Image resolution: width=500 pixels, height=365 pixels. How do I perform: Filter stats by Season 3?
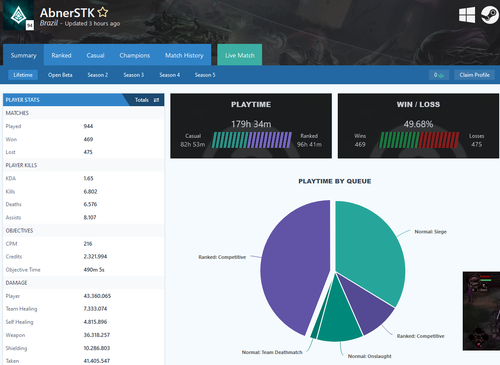[134, 75]
